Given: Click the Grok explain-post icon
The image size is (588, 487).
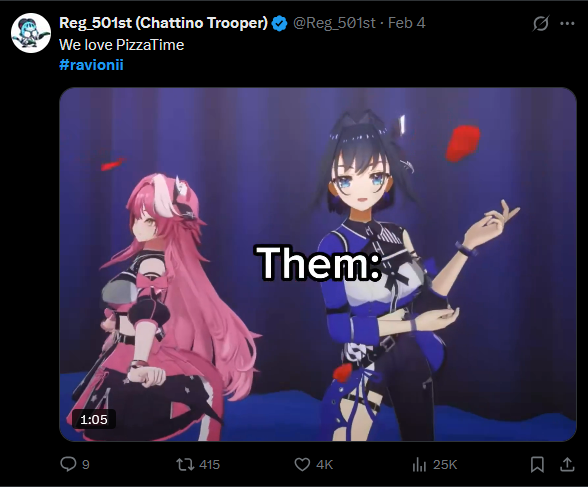Looking at the screenshot, I should pyautogui.click(x=541, y=23).
